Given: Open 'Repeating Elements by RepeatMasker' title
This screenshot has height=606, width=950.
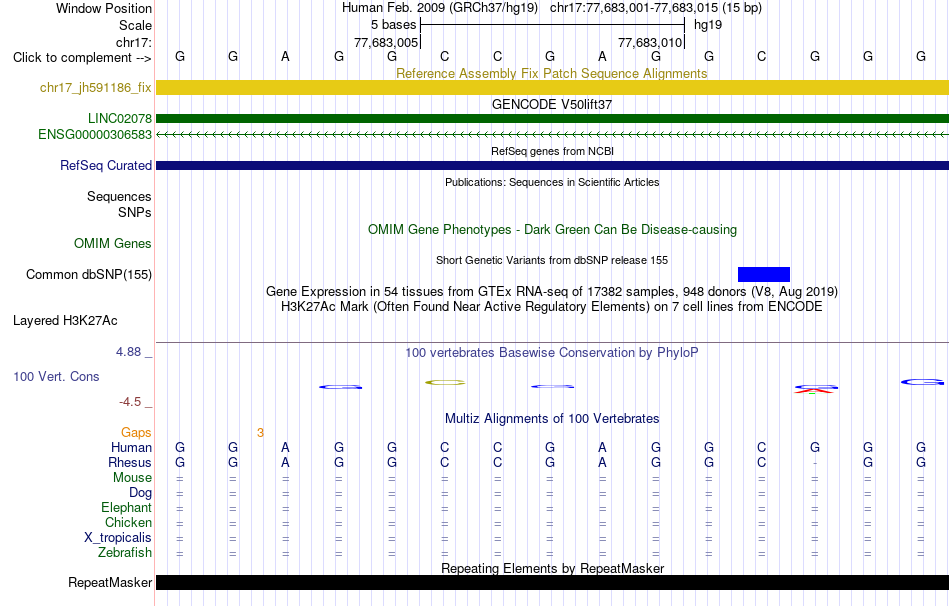Looking at the screenshot, I should (x=553, y=568).
